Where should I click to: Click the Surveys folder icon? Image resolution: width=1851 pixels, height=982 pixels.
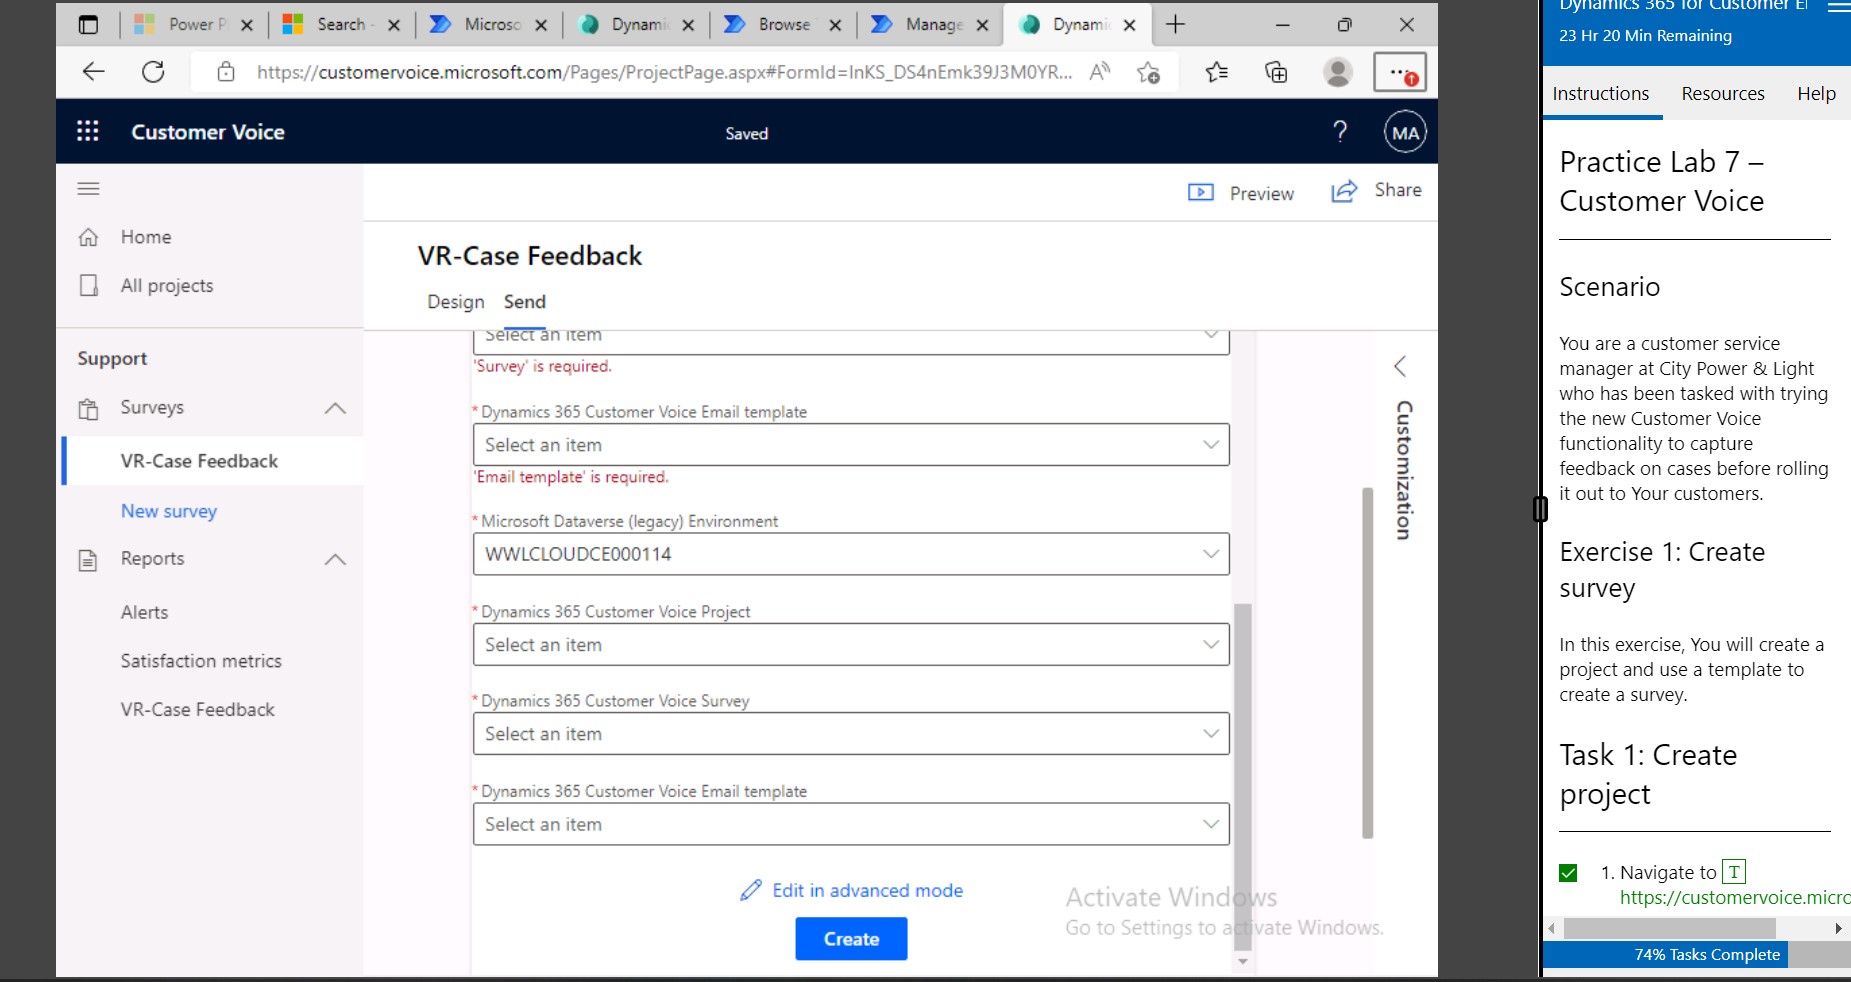pyautogui.click(x=88, y=407)
